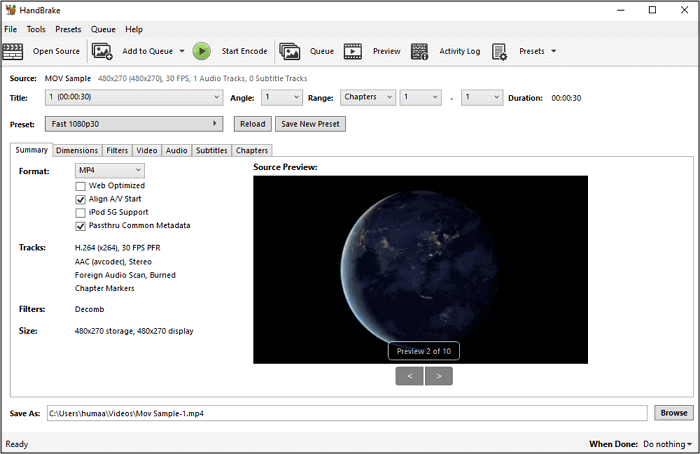Click the Presets list icon
The height and width of the screenshot is (454, 700).
499,51
